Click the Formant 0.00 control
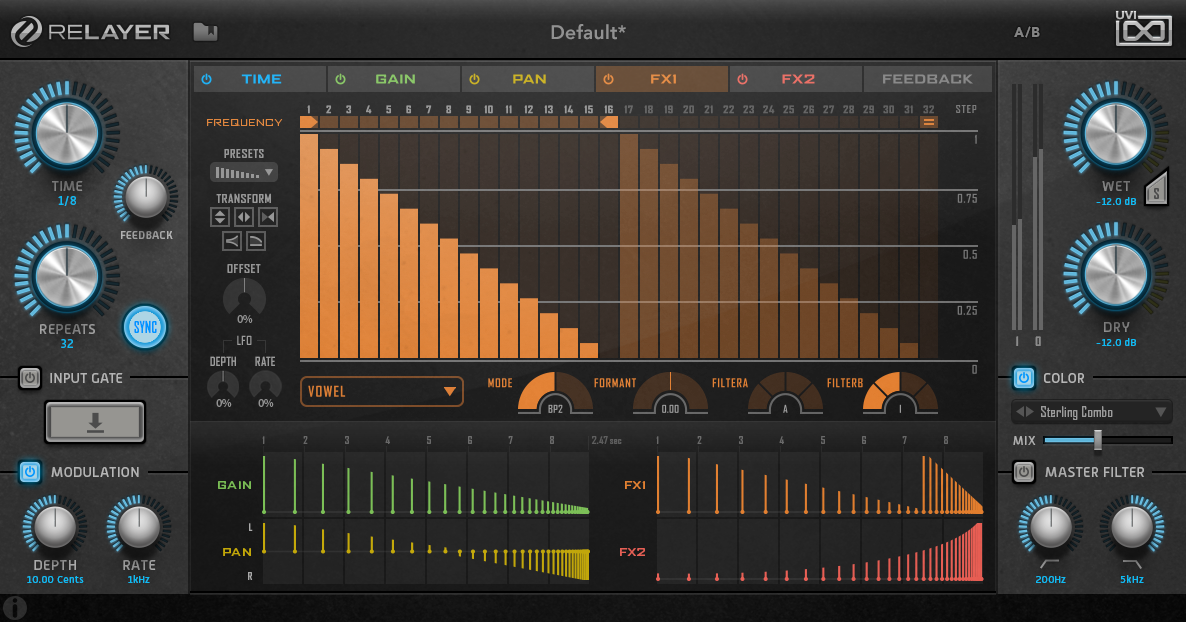 coord(670,393)
